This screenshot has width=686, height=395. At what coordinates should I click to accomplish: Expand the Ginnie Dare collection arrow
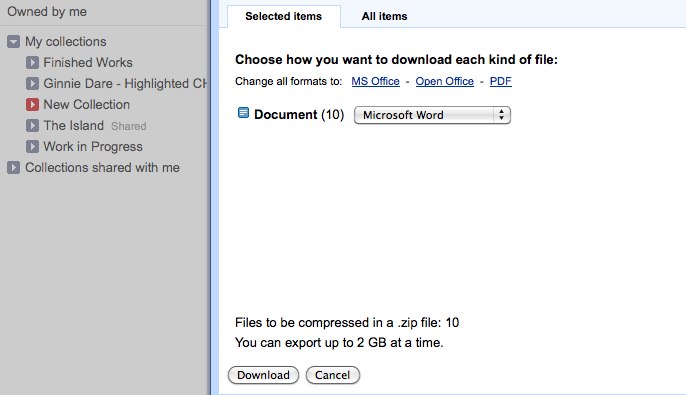[32, 84]
